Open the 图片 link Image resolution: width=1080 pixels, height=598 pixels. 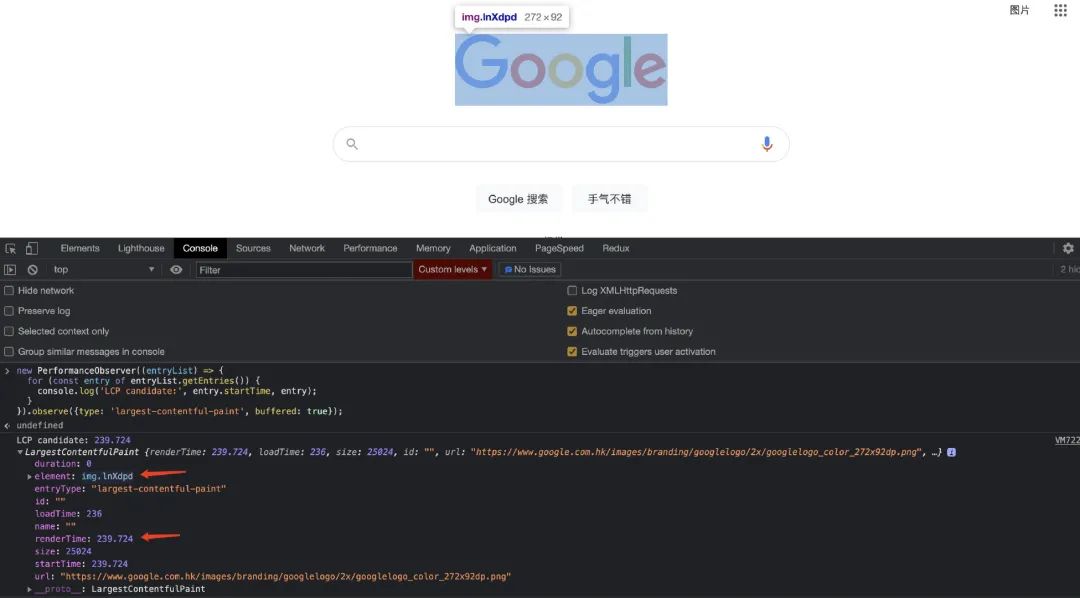1019,10
